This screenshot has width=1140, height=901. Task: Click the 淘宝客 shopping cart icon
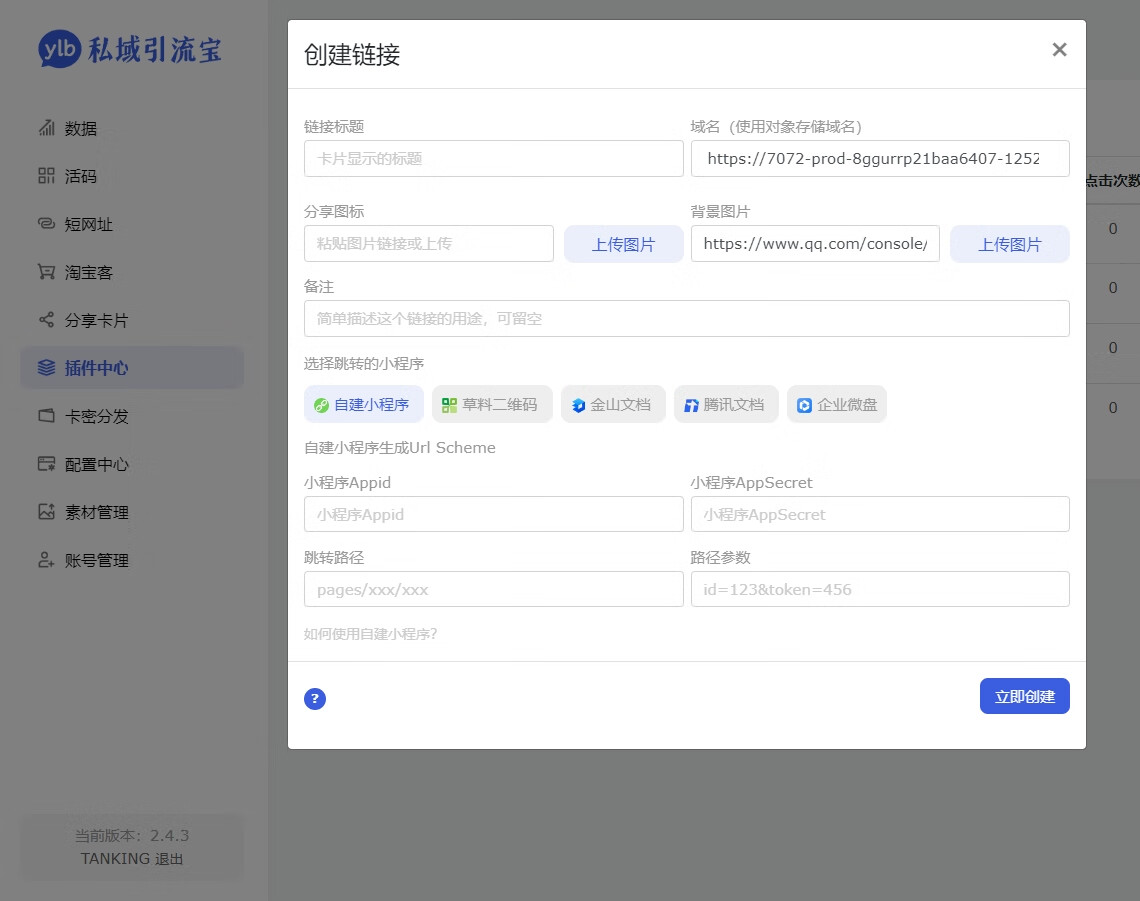46,272
